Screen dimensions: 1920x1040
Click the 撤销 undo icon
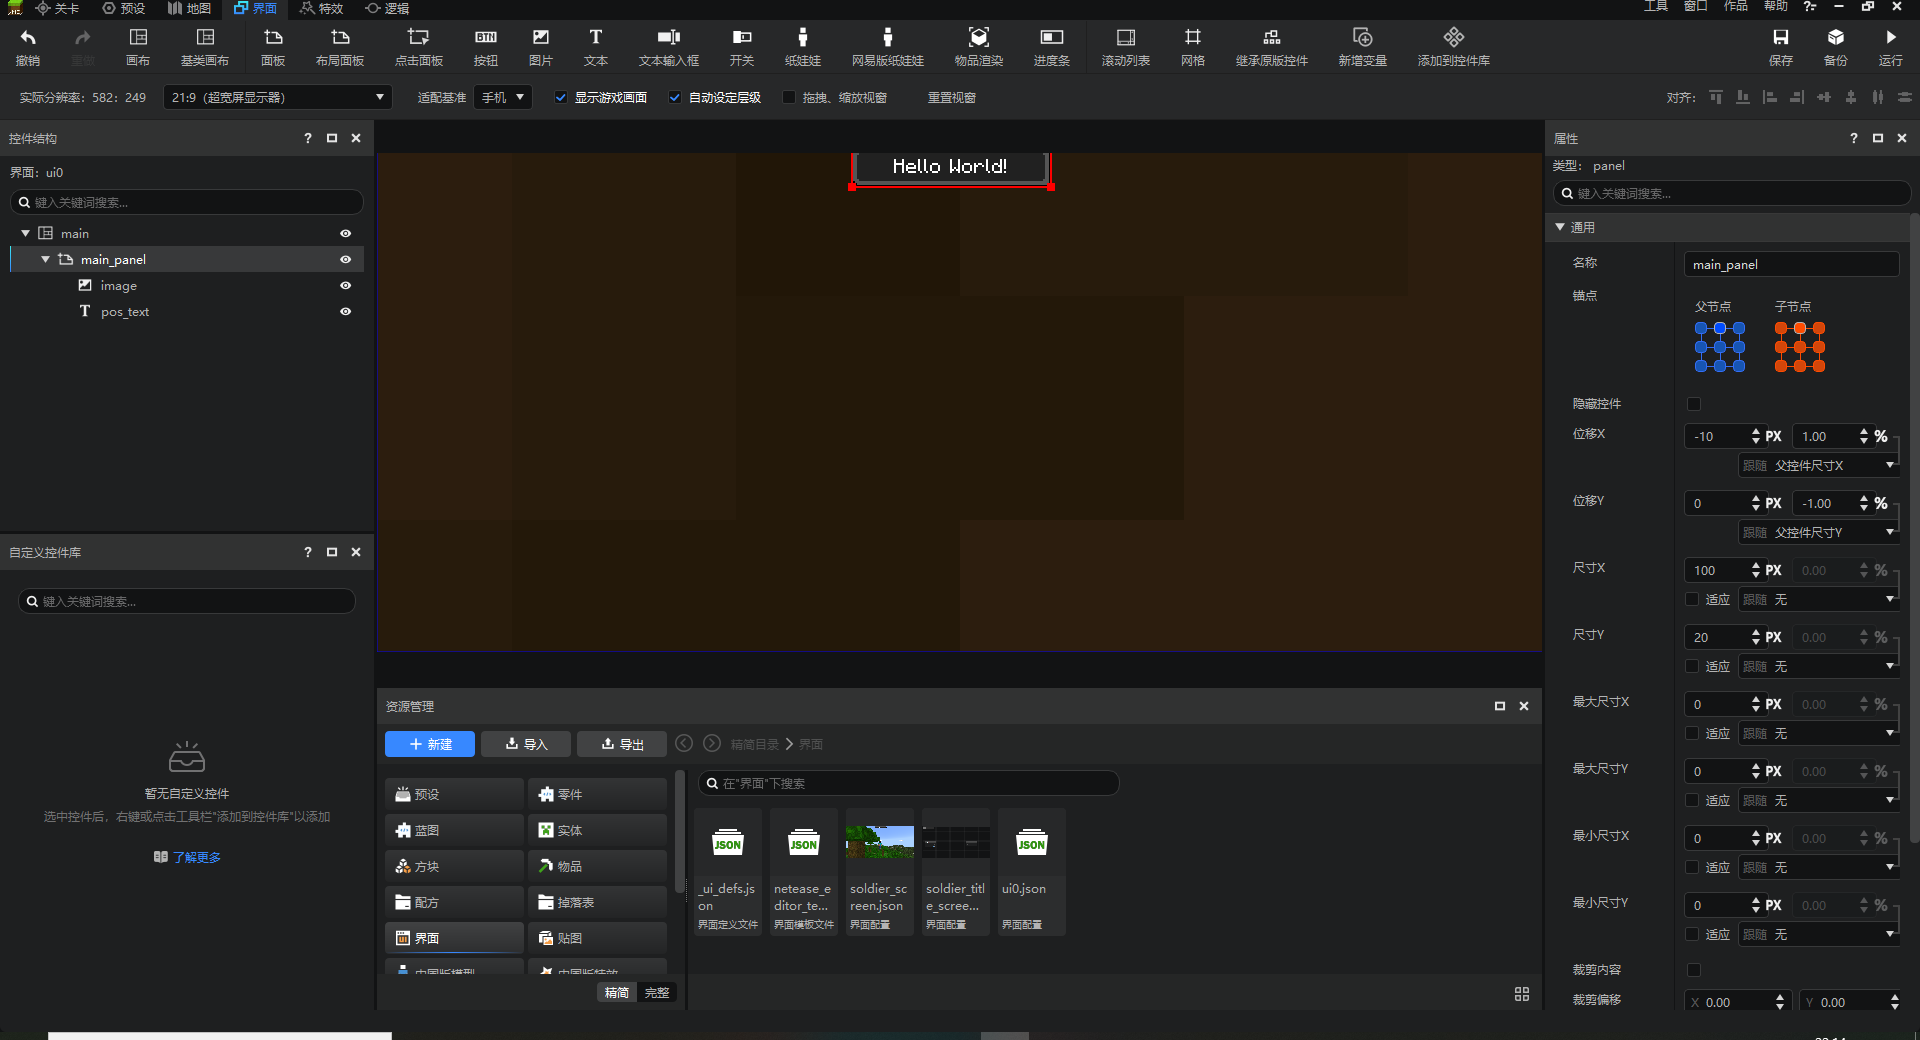[x=28, y=46]
